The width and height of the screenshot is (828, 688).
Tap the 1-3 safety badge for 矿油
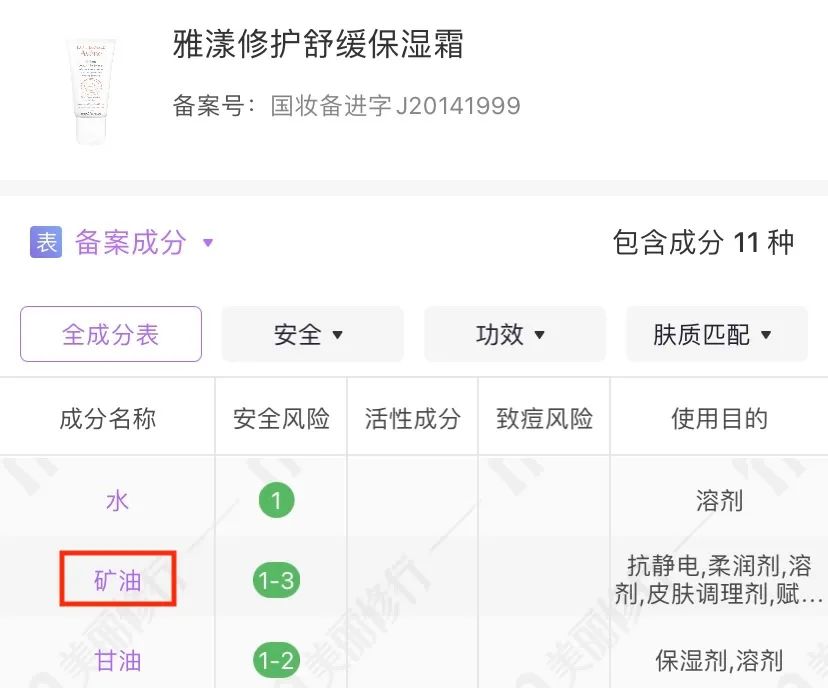click(x=277, y=580)
